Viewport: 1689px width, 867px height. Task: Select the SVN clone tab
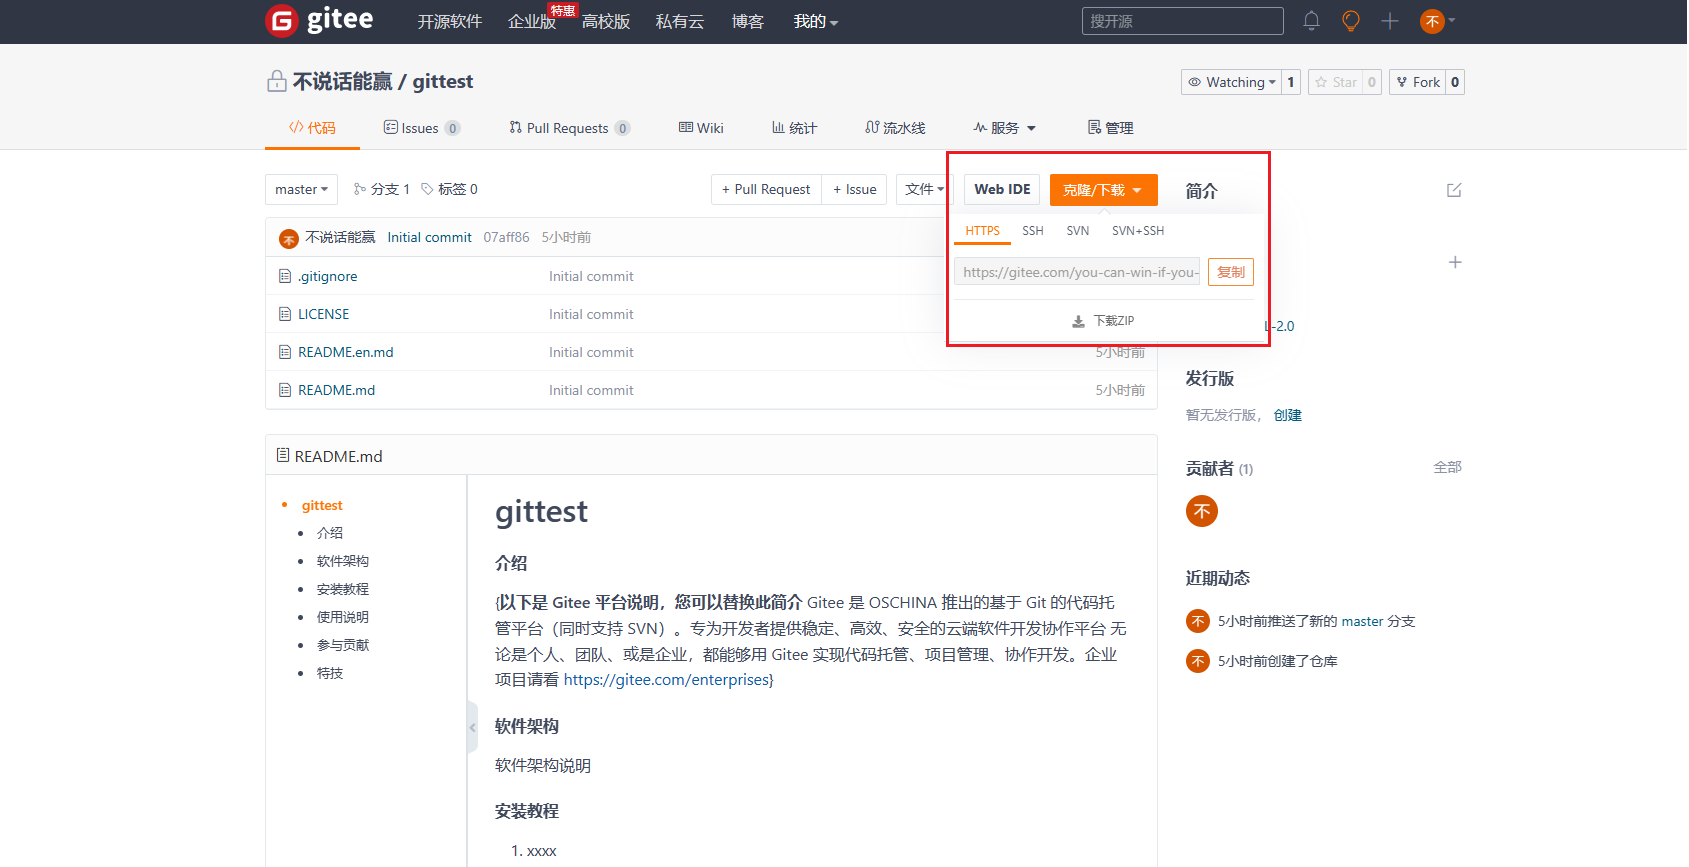click(1078, 231)
